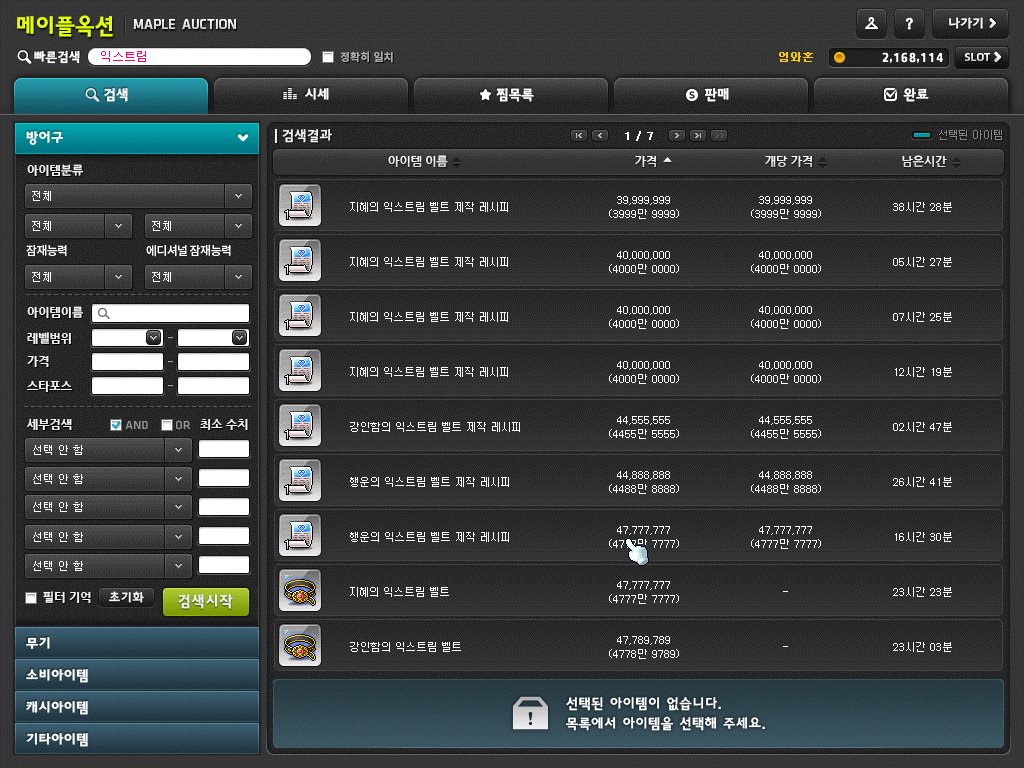Click the meso coin icon
1024x768 pixels.
point(840,57)
